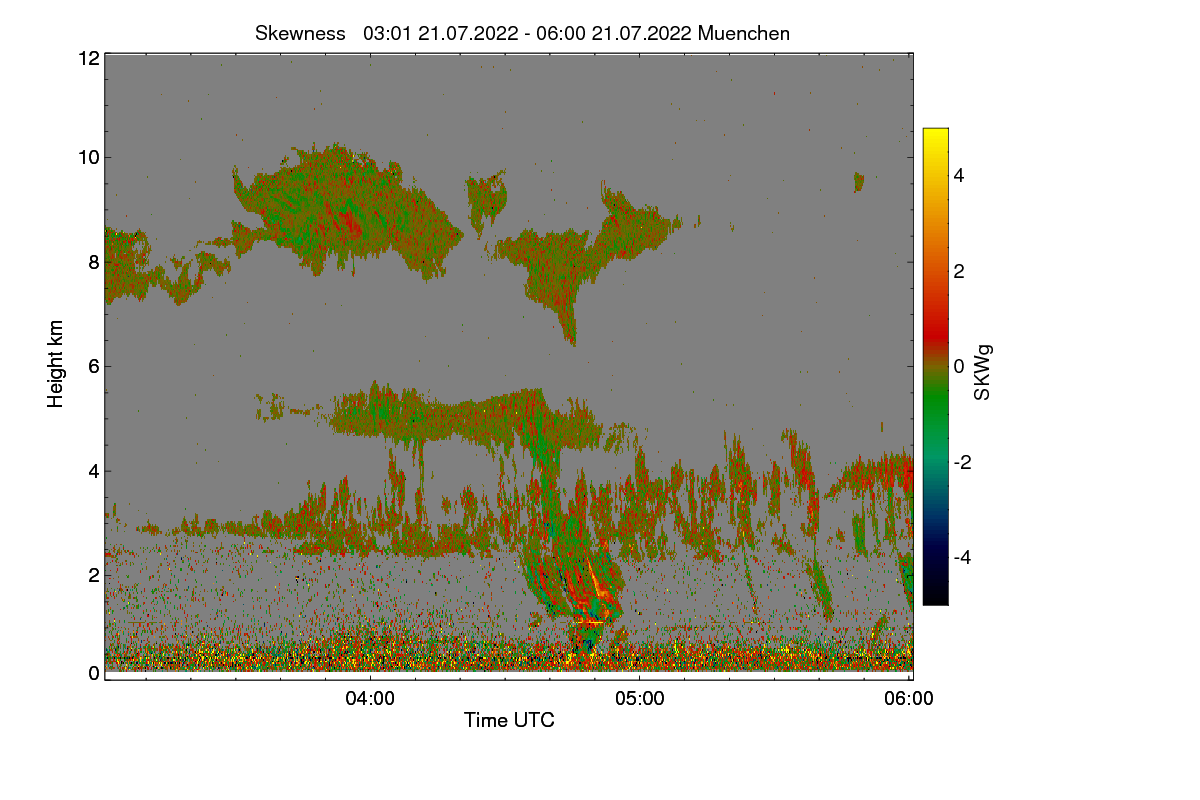This screenshot has height=800, width=1200.
Task: Click the colorbar value label 4
Action: 959,175
